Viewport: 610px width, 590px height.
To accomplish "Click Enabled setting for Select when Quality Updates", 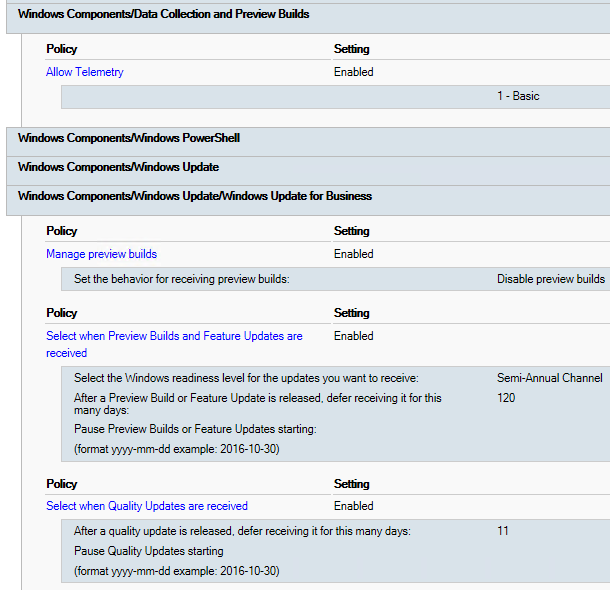I will pos(354,506).
